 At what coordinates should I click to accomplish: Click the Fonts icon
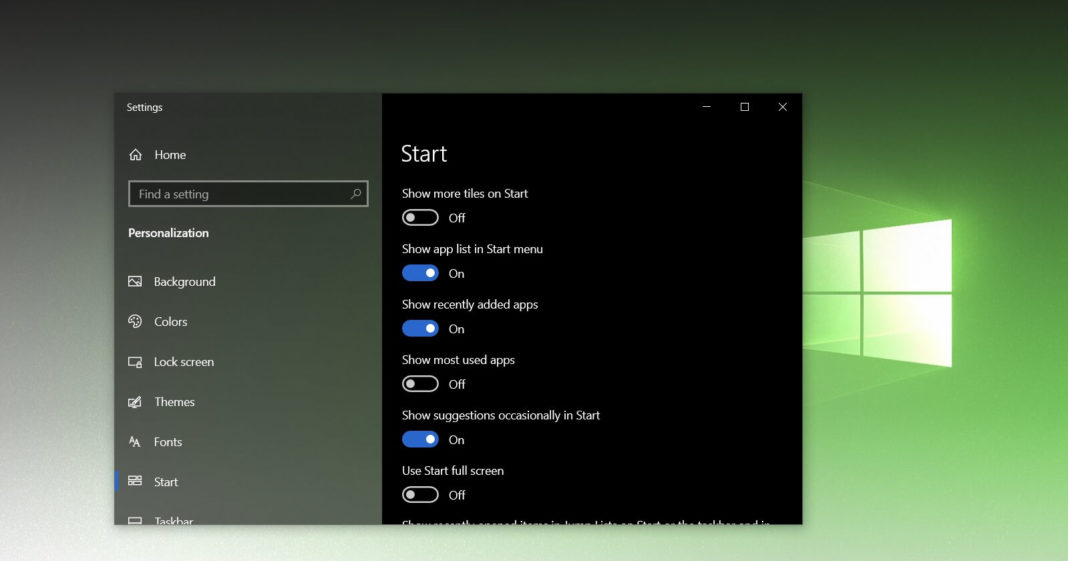135,442
